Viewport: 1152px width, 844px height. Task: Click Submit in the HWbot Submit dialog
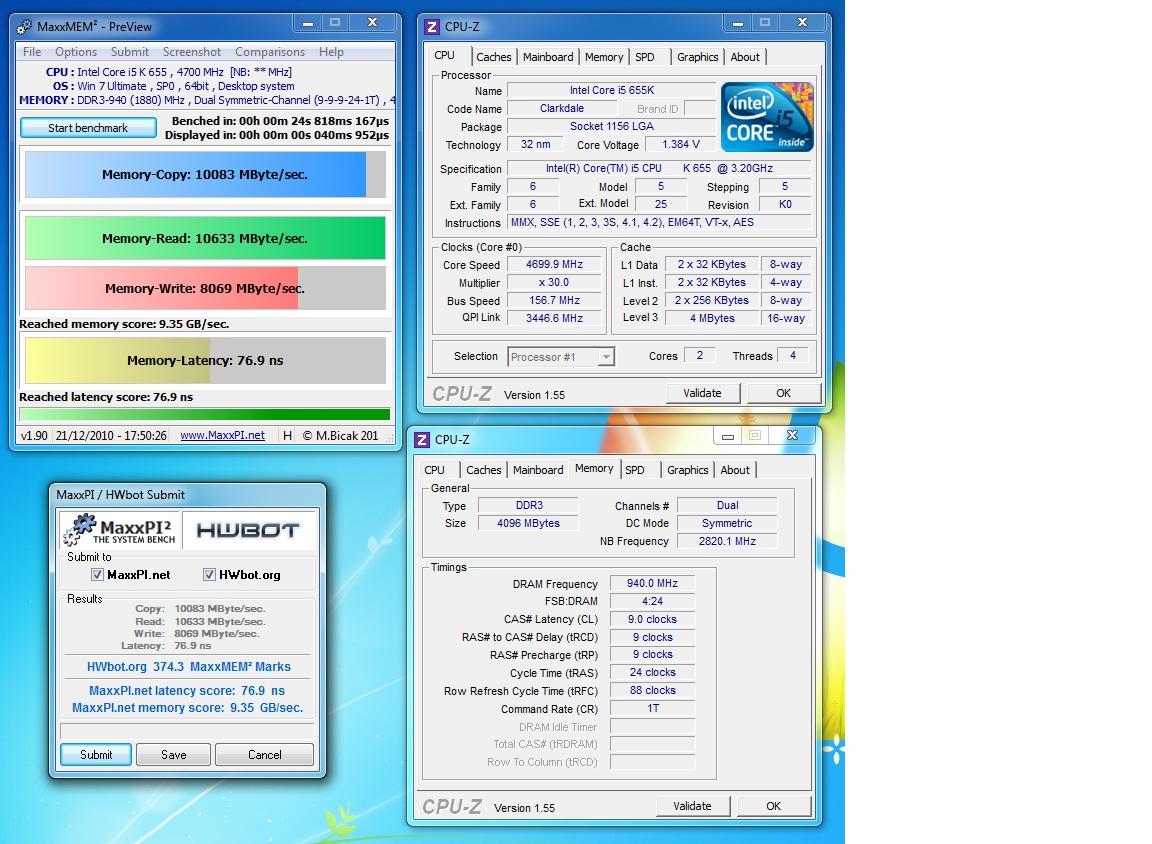96,754
